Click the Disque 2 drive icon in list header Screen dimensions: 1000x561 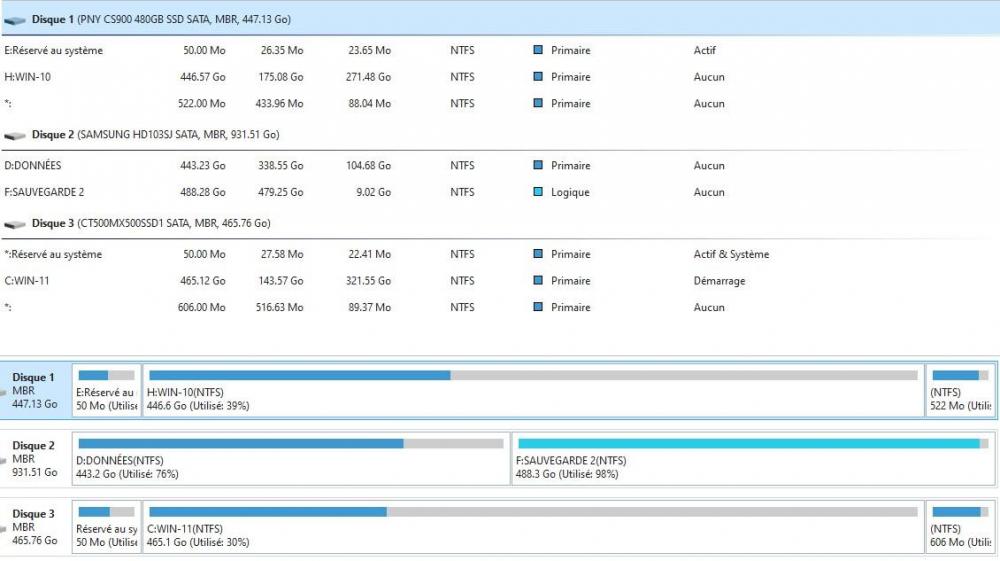(x=15, y=135)
